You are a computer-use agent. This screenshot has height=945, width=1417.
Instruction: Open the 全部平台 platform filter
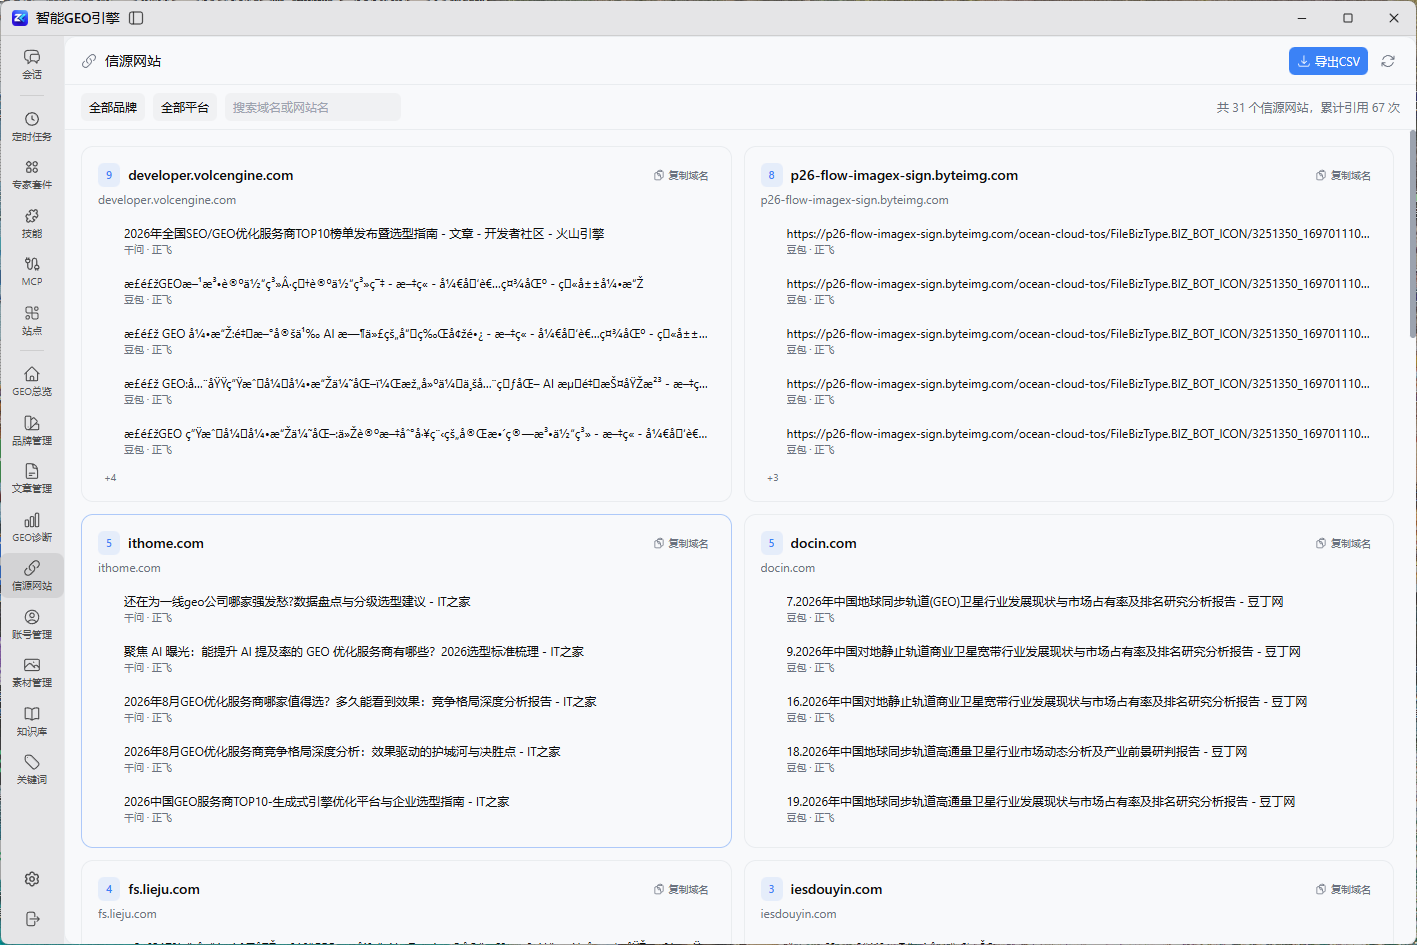coord(185,107)
